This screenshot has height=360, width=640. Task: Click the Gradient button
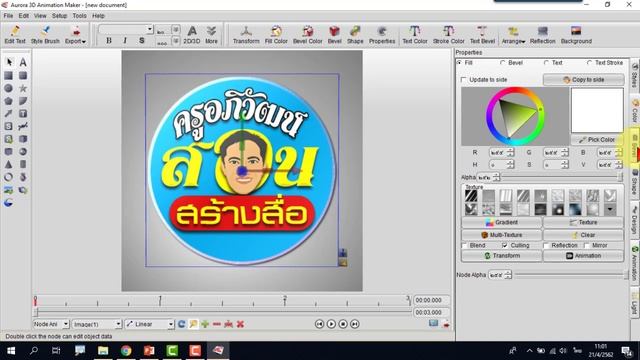502,222
